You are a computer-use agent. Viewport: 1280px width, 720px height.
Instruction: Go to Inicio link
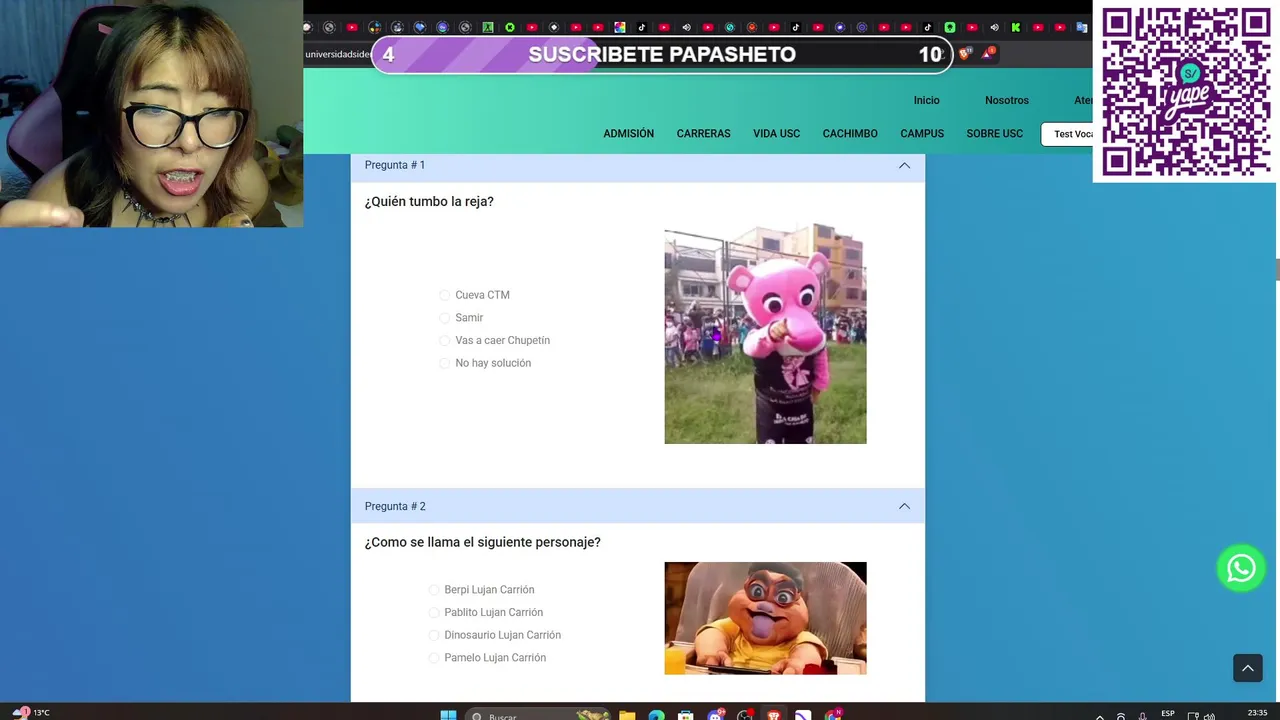point(926,100)
